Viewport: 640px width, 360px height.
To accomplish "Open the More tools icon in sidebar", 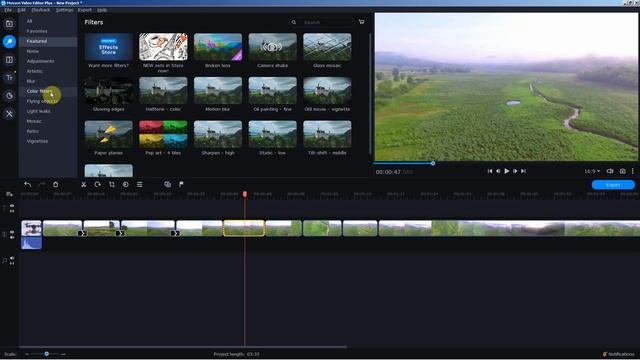I will (9, 114).
